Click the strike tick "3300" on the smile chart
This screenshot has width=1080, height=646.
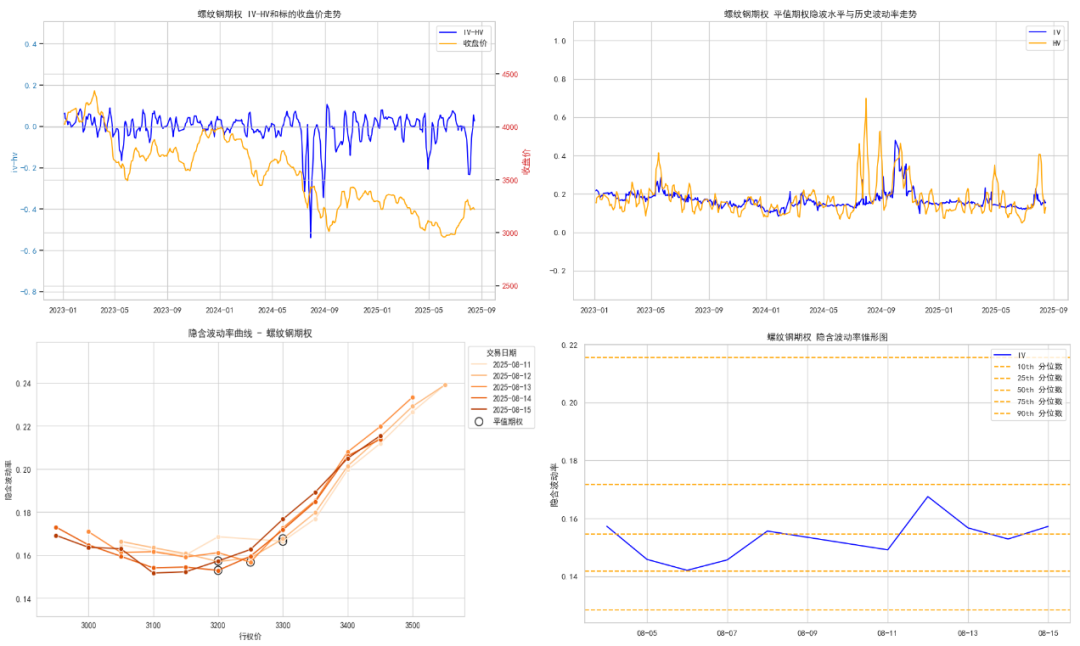point(282,625)
